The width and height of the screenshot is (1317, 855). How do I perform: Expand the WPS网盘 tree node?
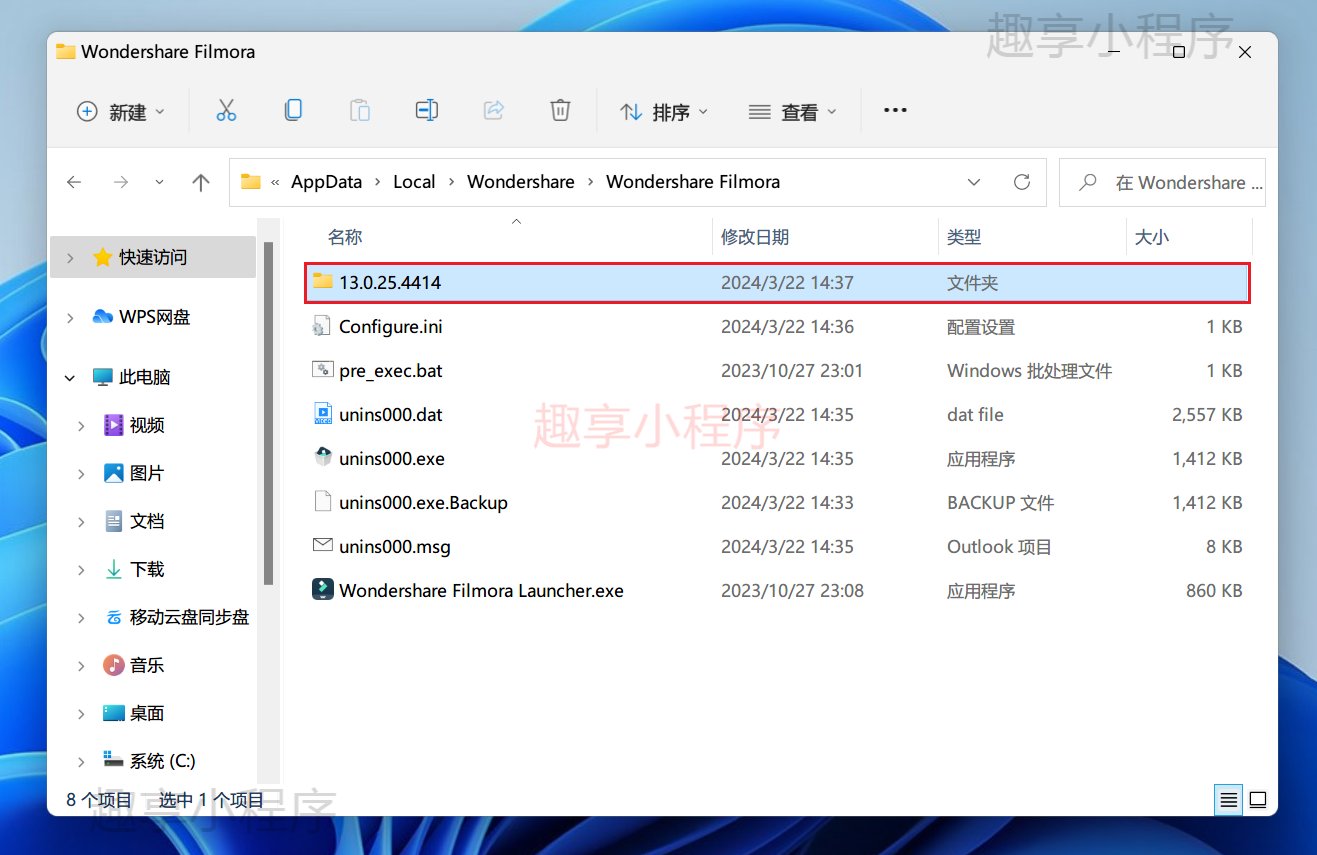tap(70, 317)
